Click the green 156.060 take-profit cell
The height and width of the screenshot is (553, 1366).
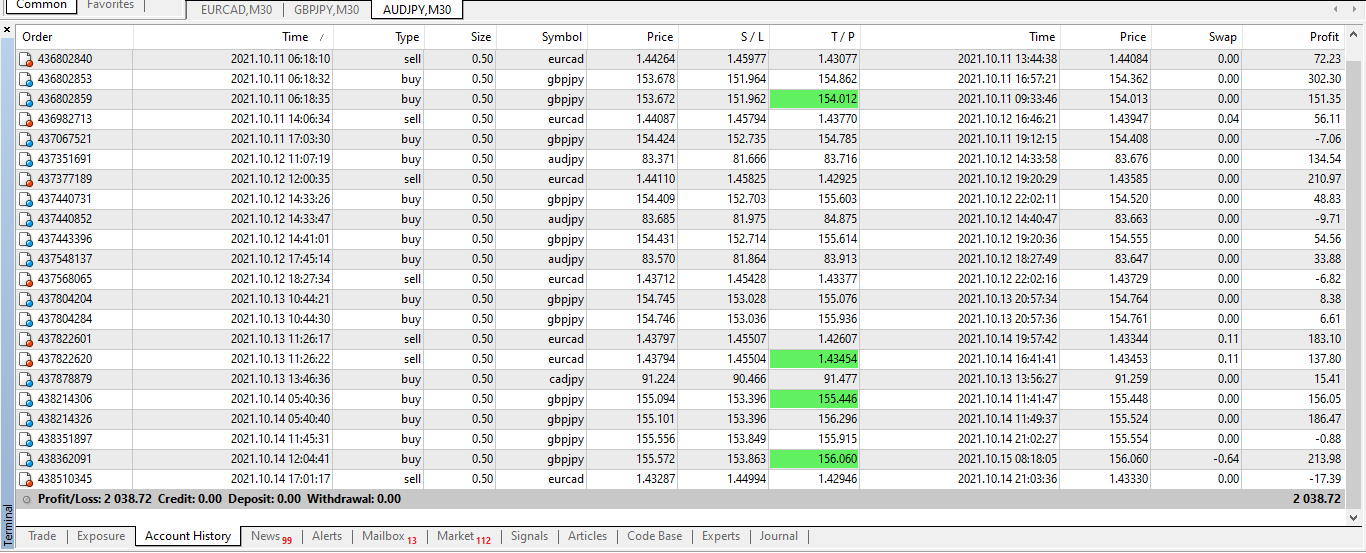814,459
